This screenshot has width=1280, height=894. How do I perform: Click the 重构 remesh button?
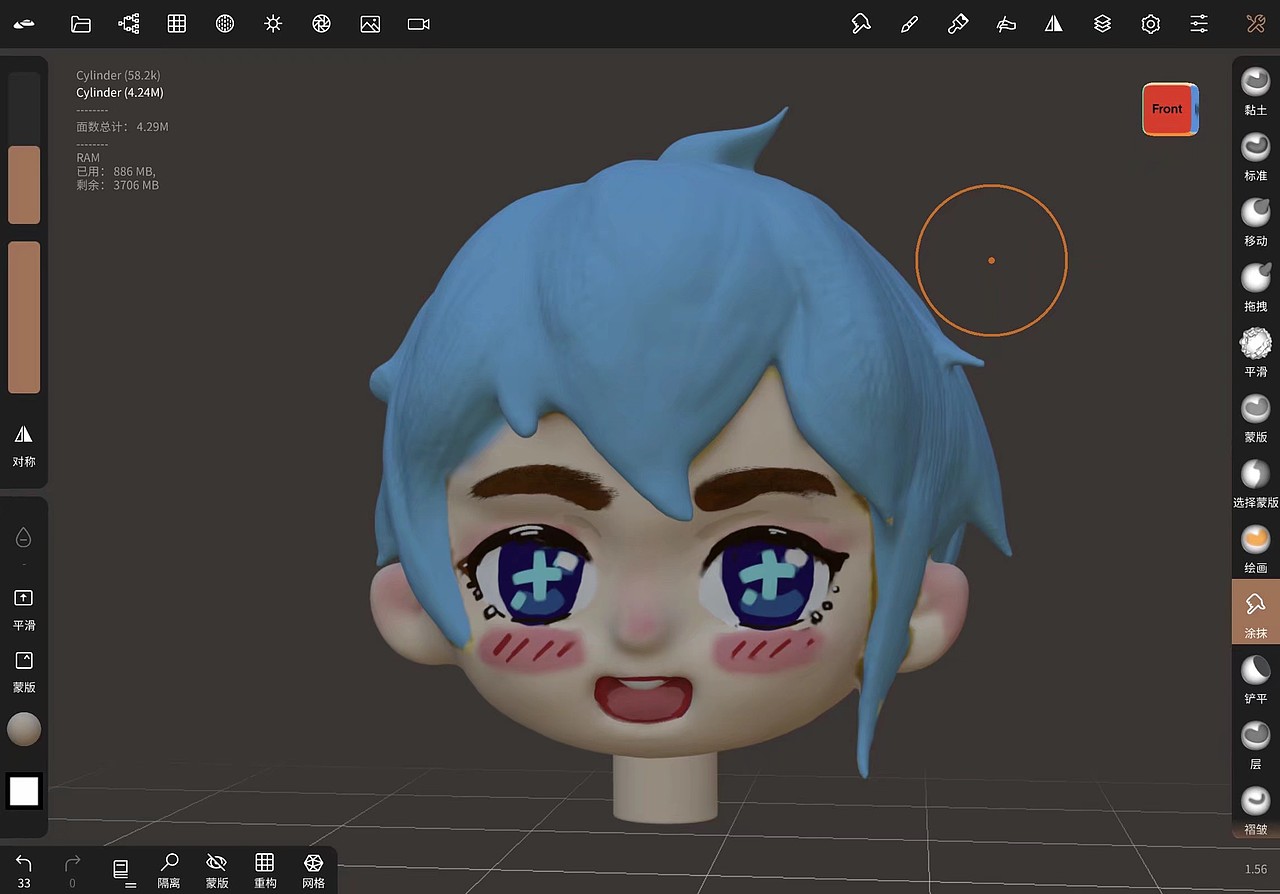point(265,870)
